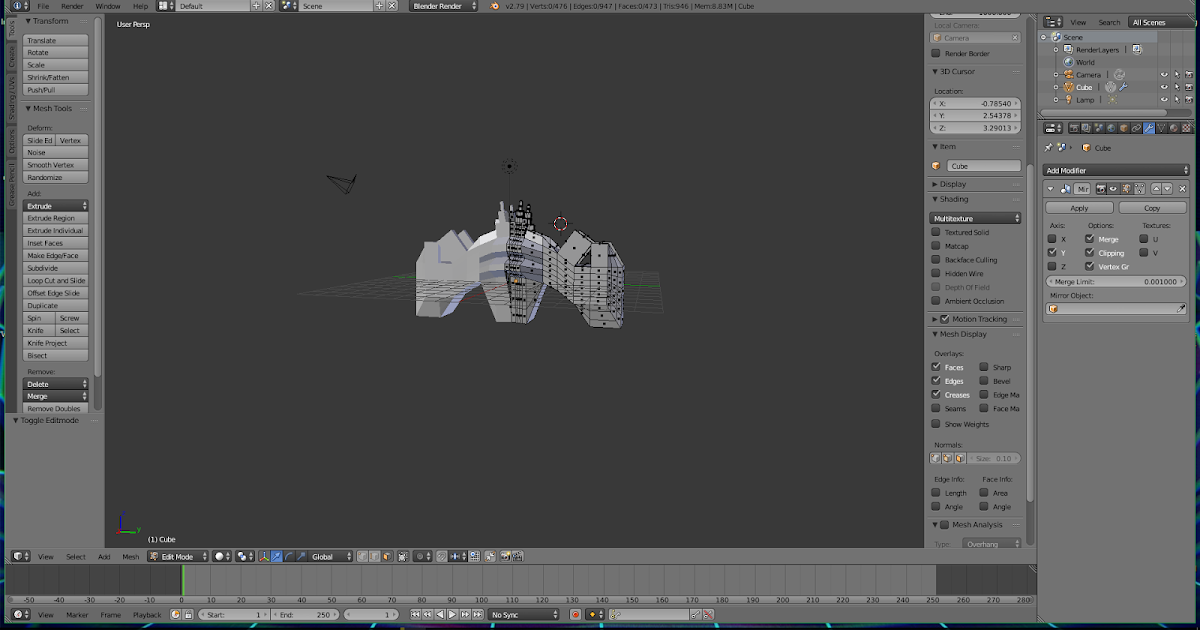This screenshot has width=1200, height=630.
Task: Toggle the timeline frame range lock icon
Action: coord(188,614)
